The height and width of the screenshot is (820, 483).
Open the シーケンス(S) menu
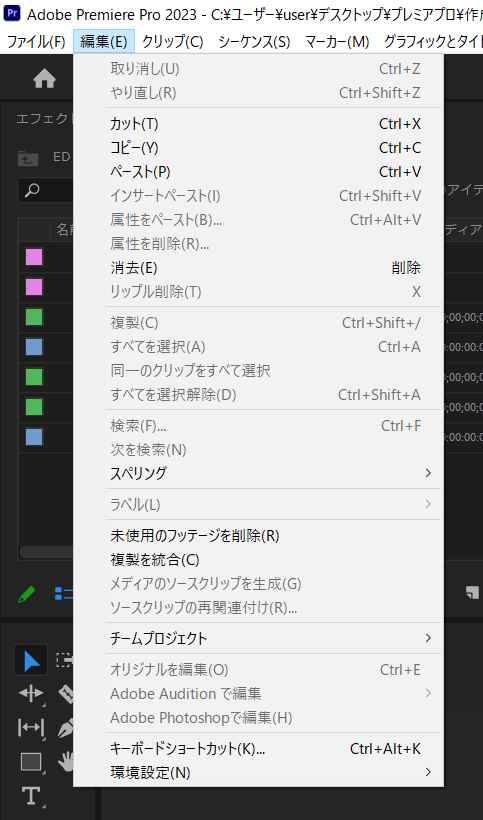tap(254, 42)
